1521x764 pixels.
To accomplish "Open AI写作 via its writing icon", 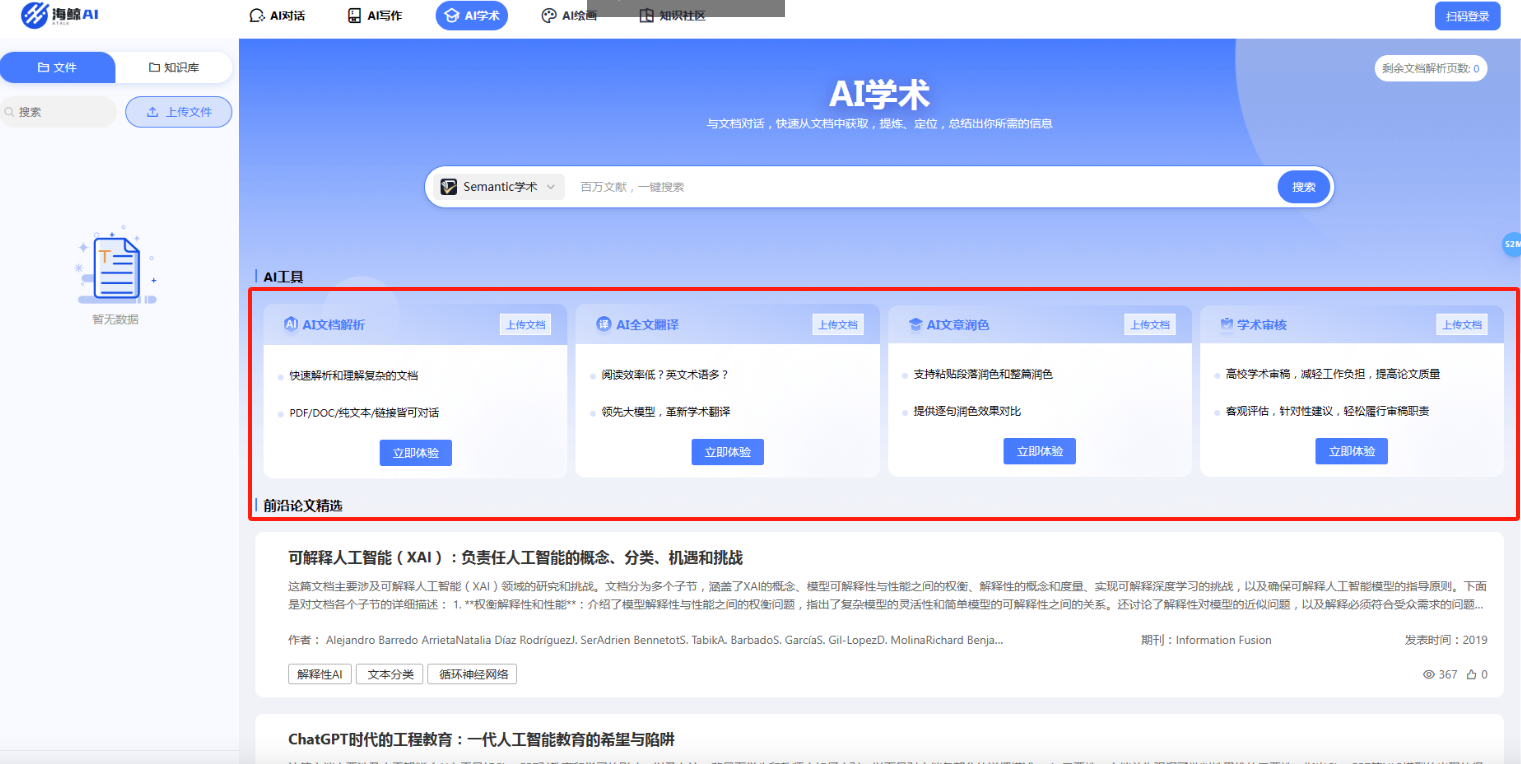I will click(352, 15).
